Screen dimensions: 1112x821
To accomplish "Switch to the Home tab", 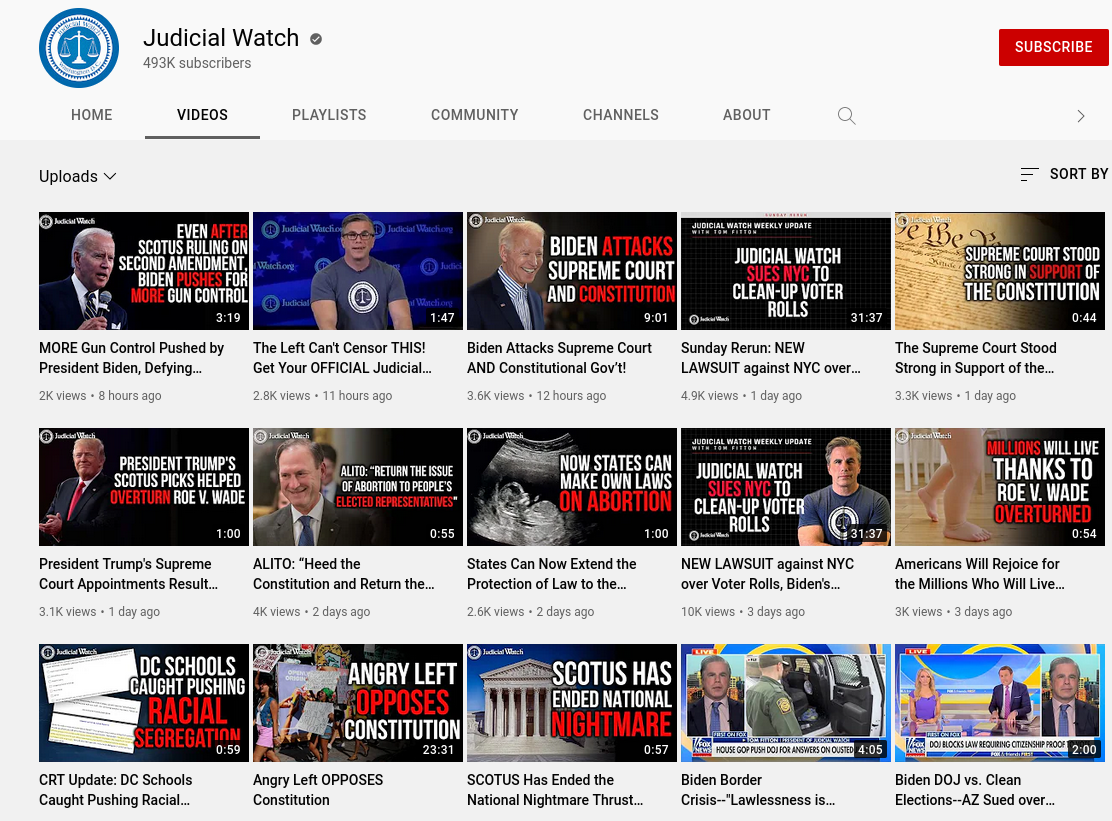I will [91, 115].
